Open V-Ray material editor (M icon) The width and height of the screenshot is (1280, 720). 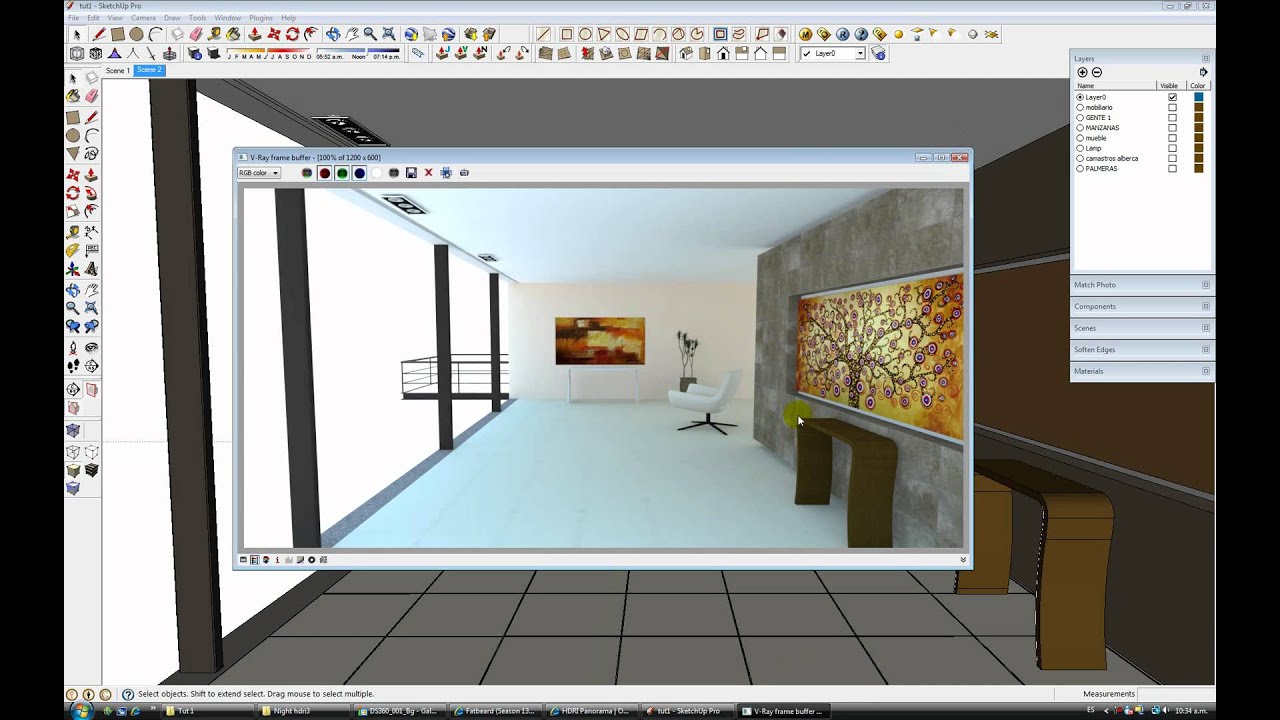[805, 34]
